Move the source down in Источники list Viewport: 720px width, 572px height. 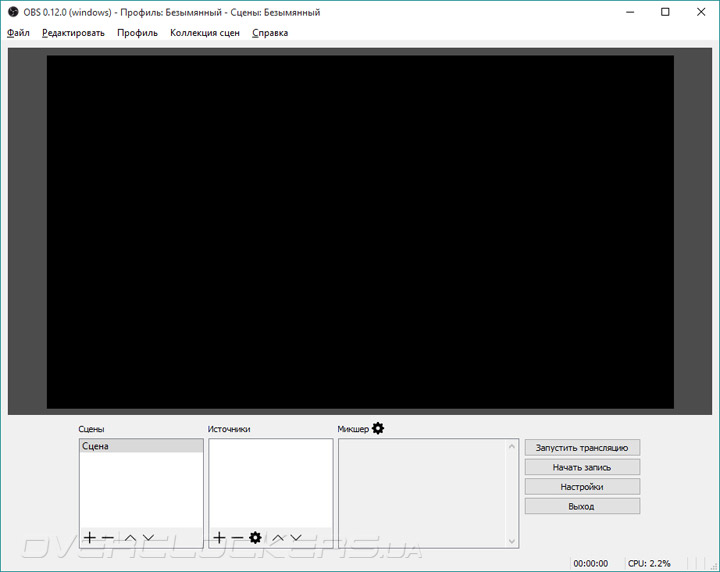coord(296,538)
